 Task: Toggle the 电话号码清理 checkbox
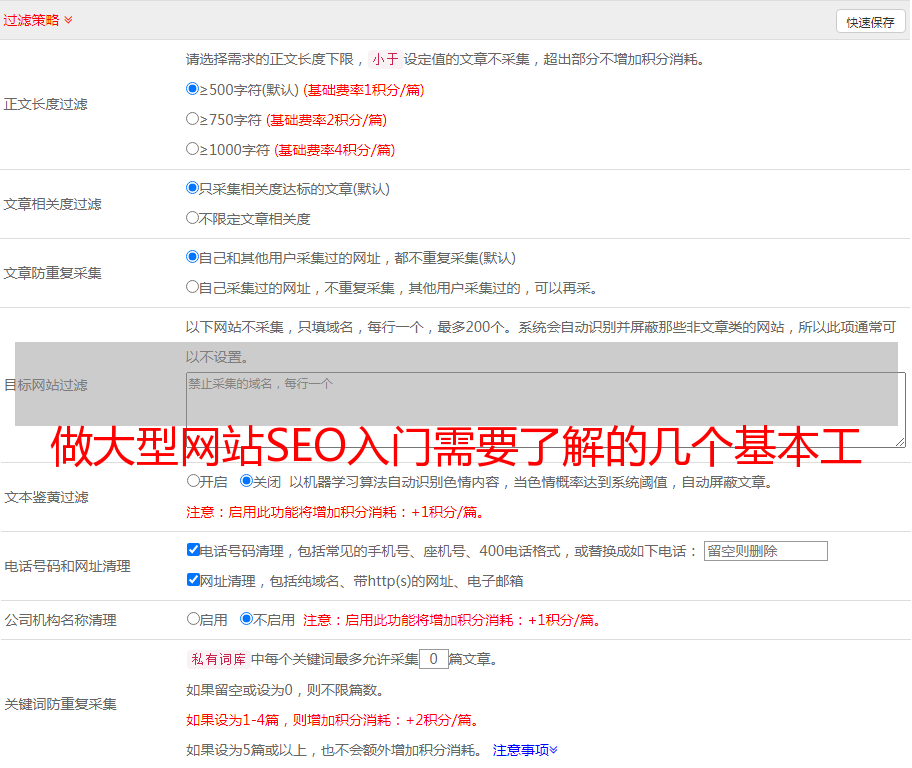coord(193,550)
